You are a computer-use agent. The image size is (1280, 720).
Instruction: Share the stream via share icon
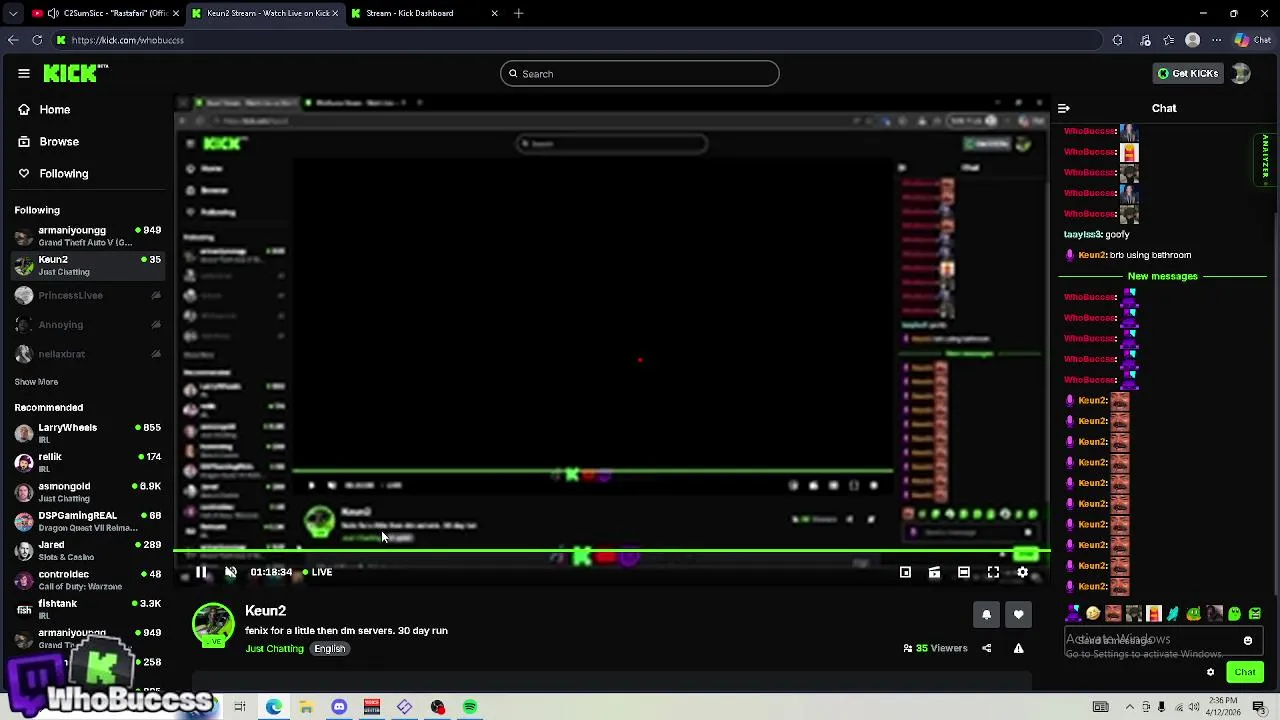click(x=986, y=648)
